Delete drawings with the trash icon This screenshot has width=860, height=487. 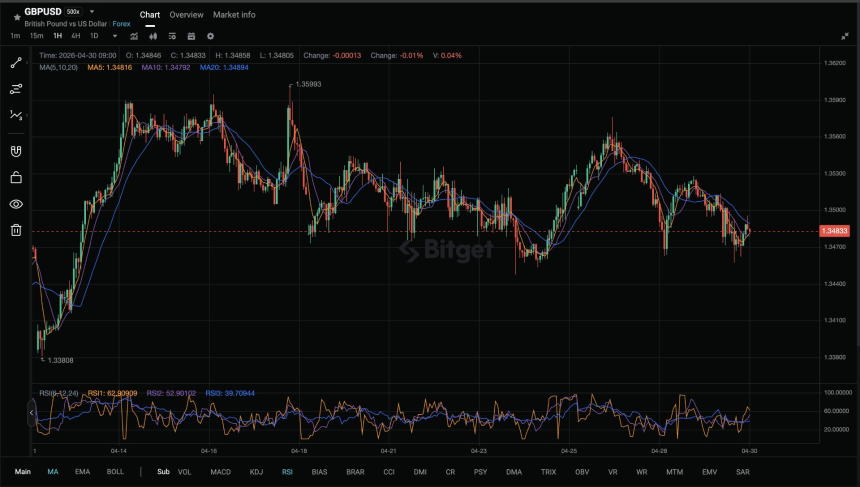16,230
